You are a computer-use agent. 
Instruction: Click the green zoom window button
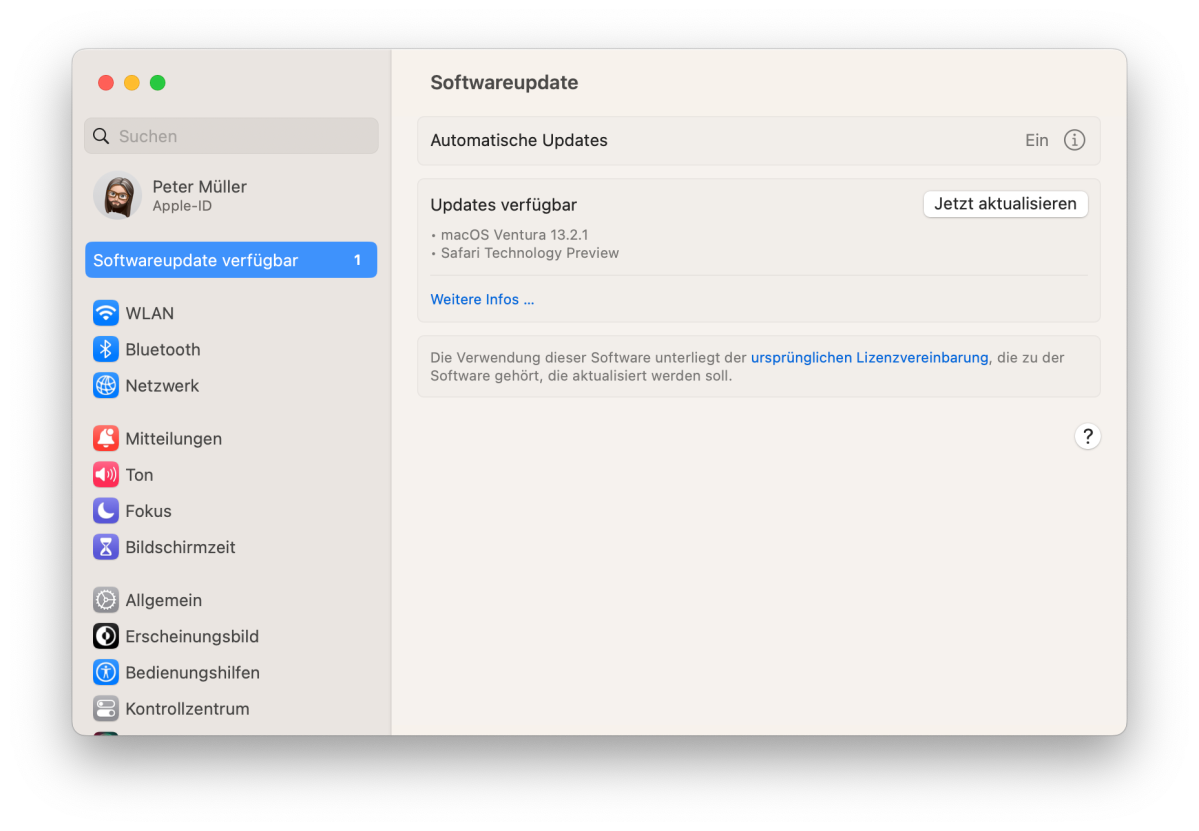tap(158, 83)
